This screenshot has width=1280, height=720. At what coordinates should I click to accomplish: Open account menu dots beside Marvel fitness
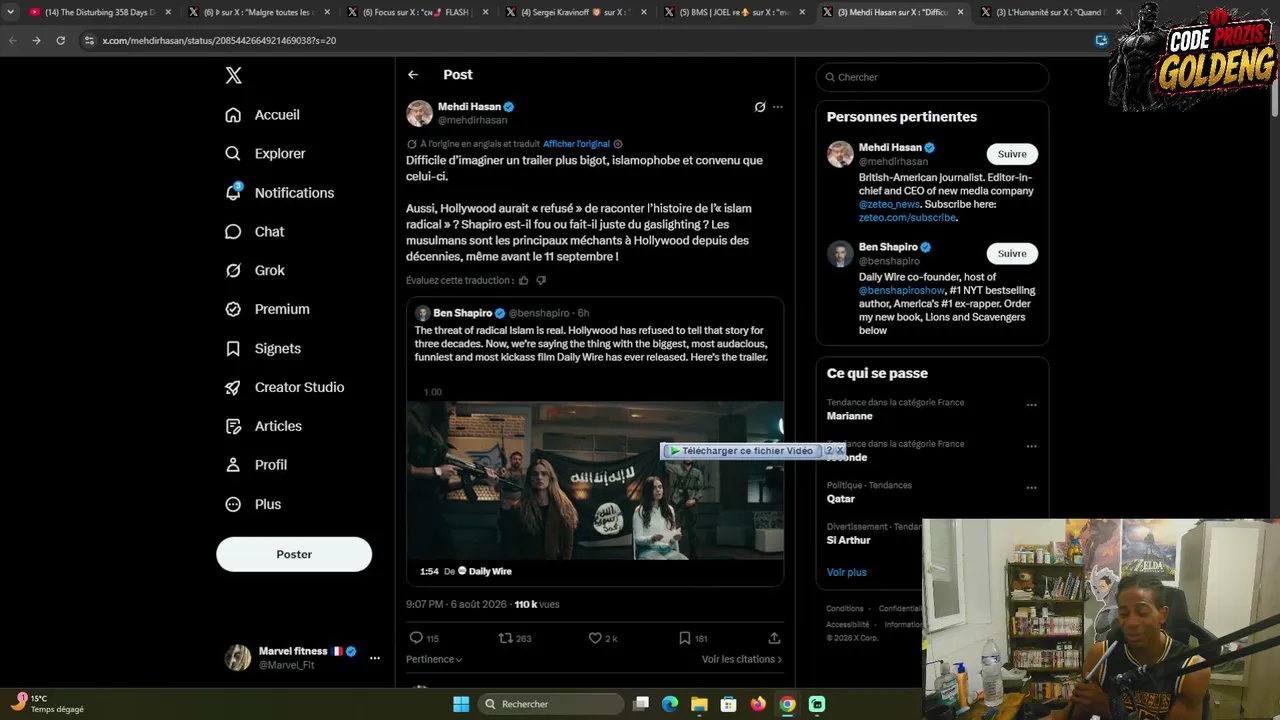click(375, 658)
